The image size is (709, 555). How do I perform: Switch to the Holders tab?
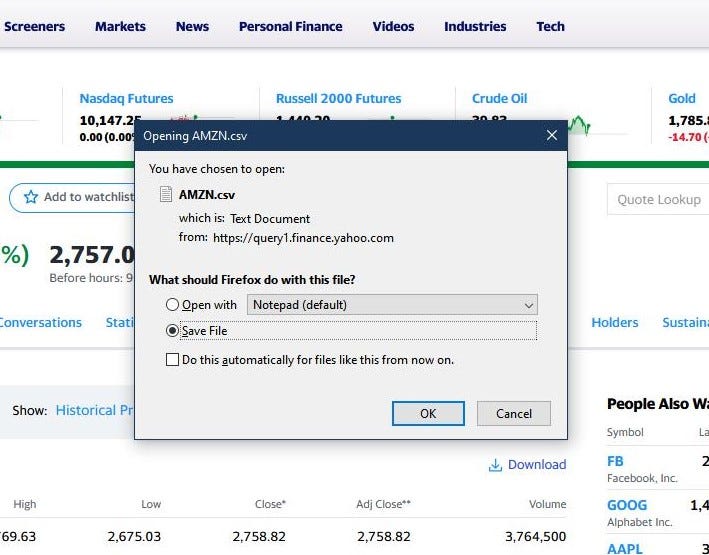(x=614, y=323)
